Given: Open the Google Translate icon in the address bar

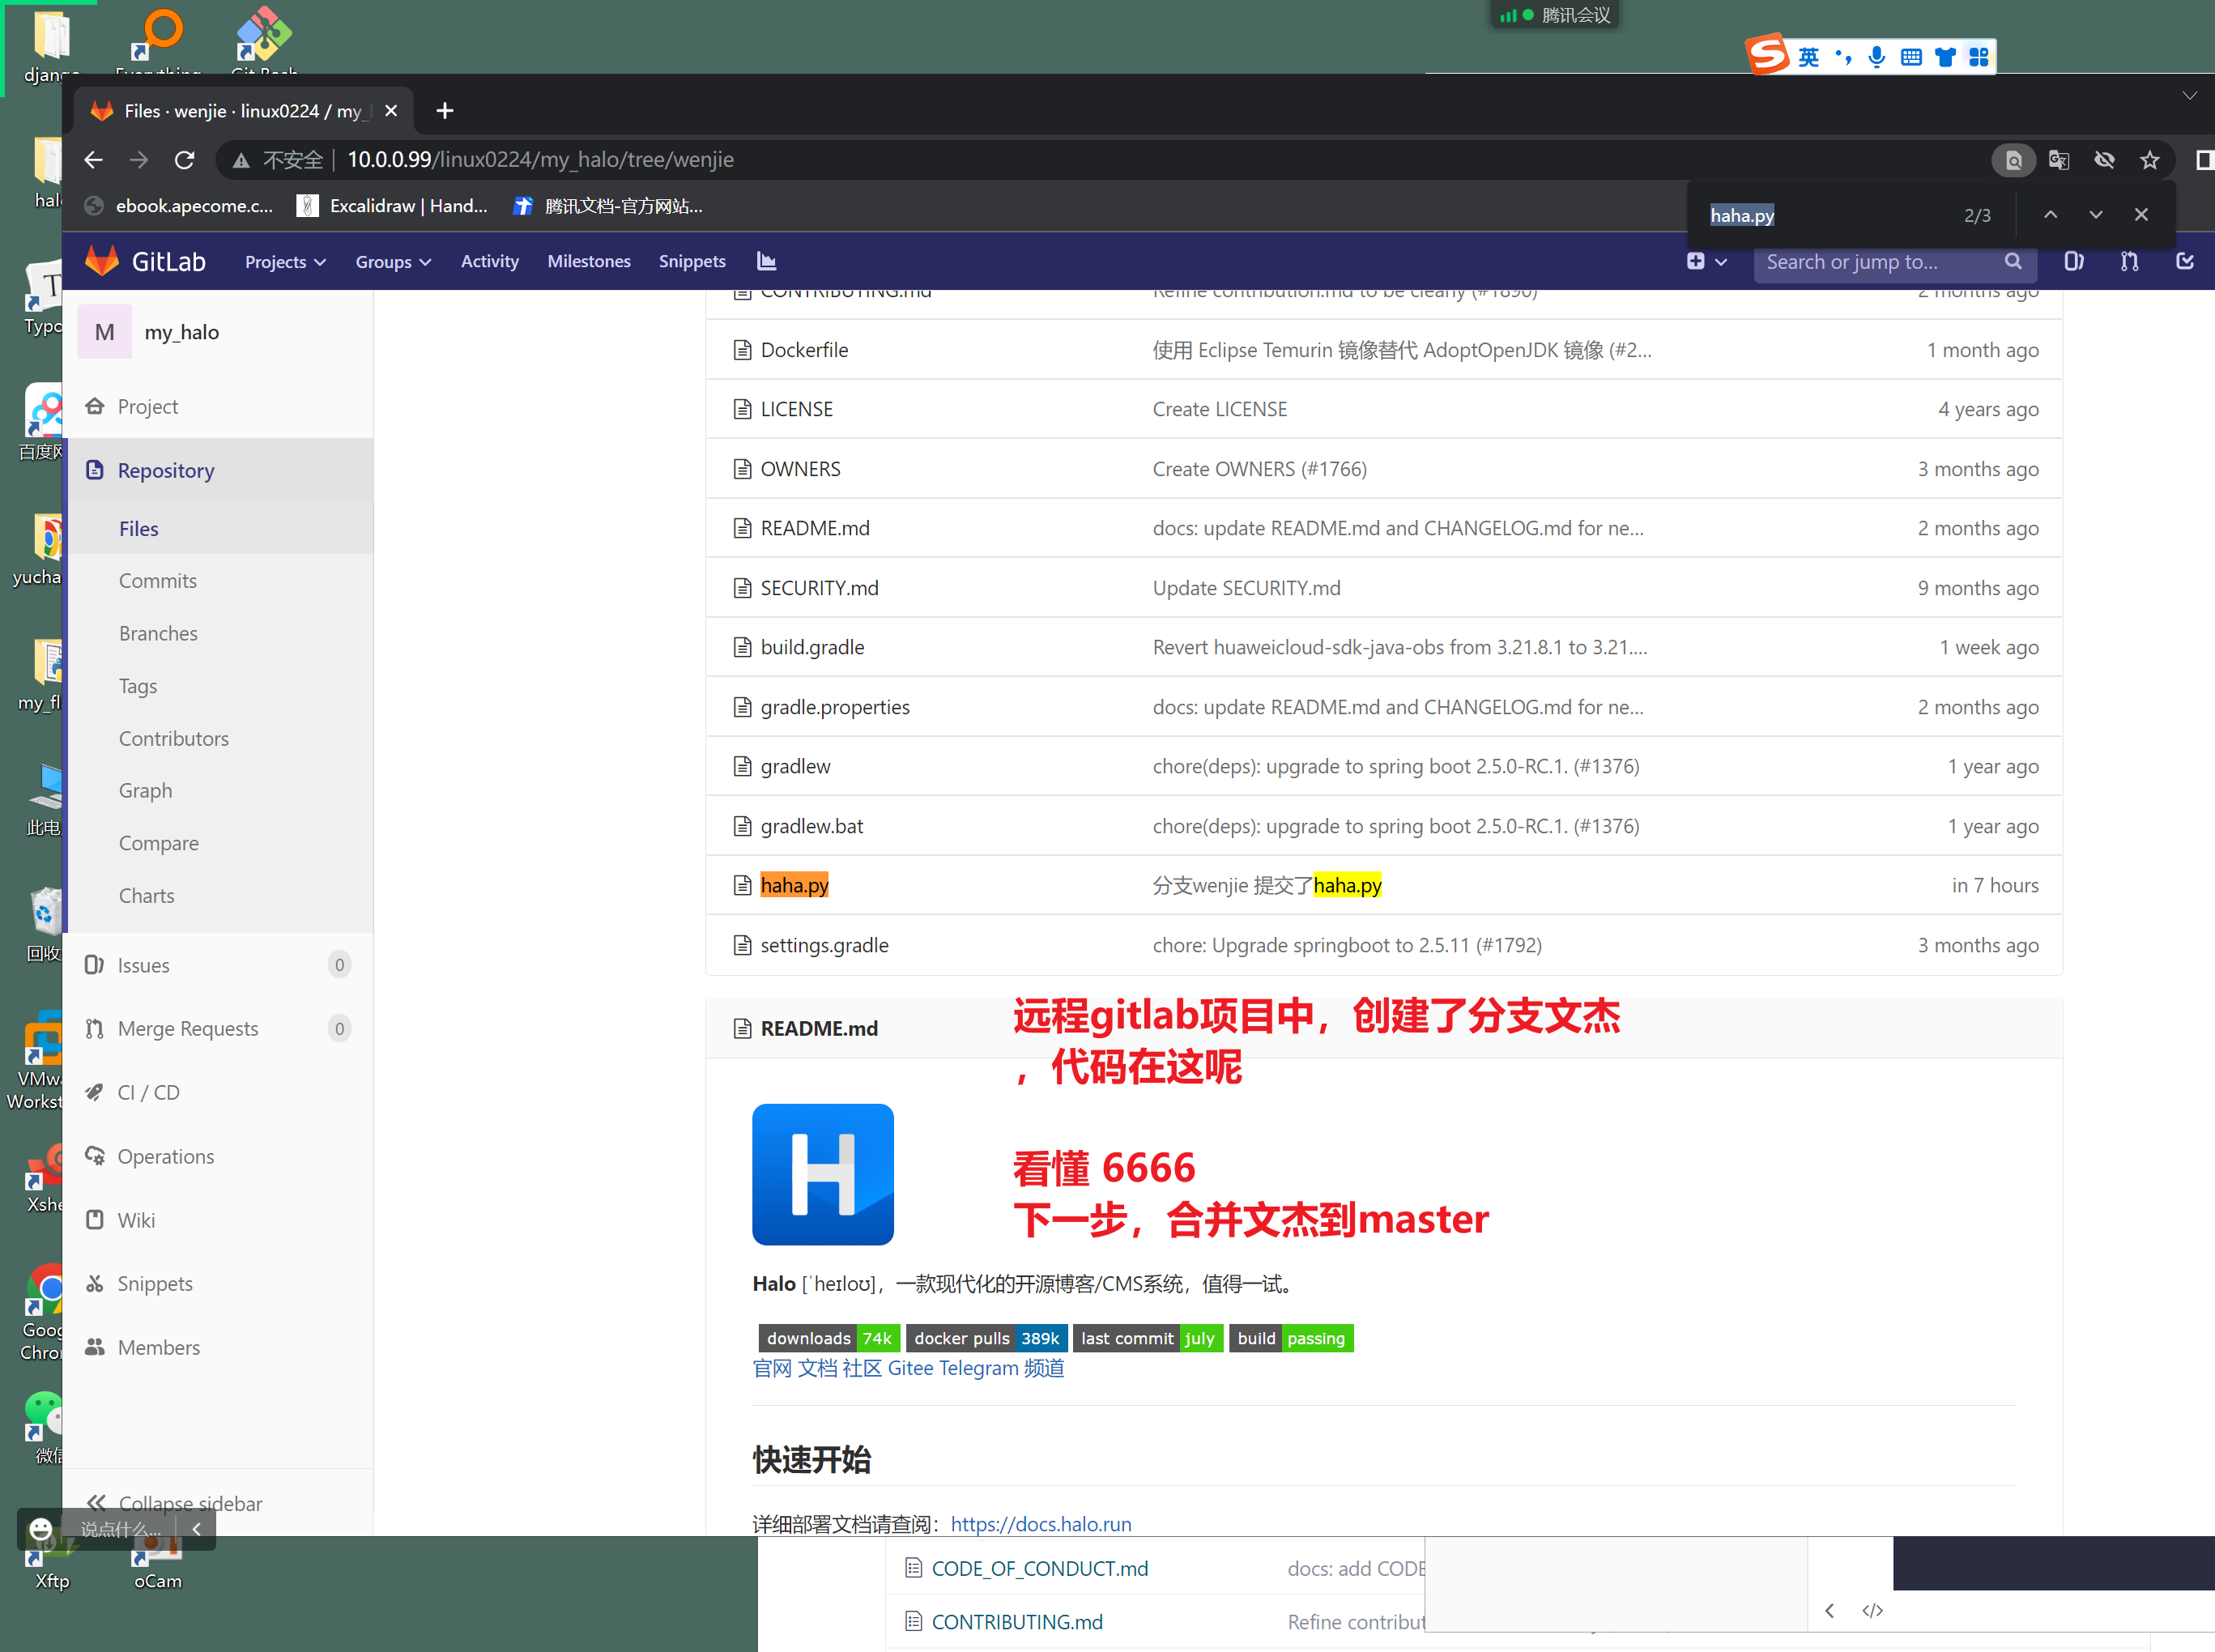Looking at the screenshot, I should 2058,160.
